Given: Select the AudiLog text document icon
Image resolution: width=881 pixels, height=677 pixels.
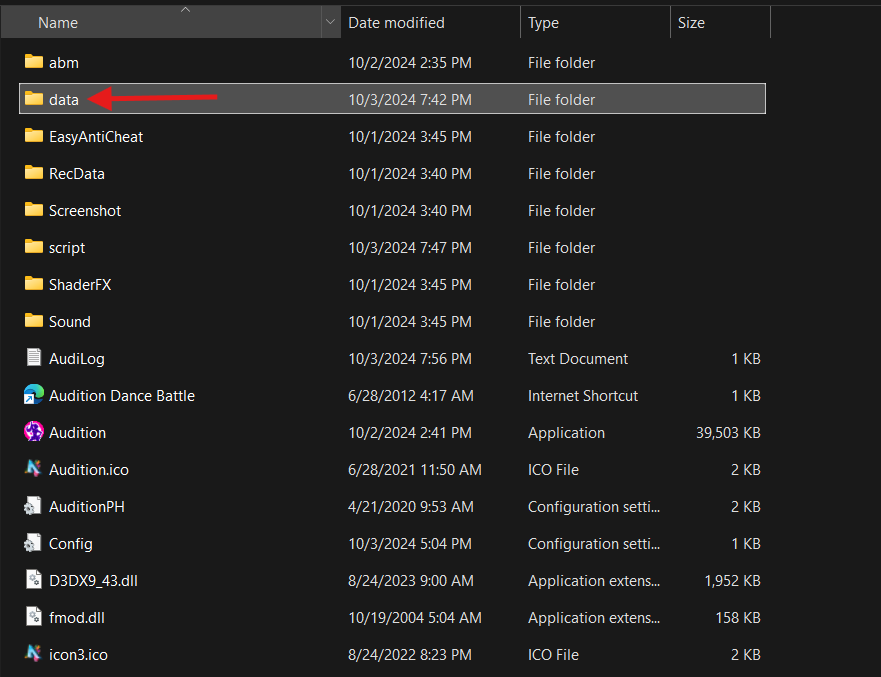Looking at the screenshot, I should [x=34, y=358].
